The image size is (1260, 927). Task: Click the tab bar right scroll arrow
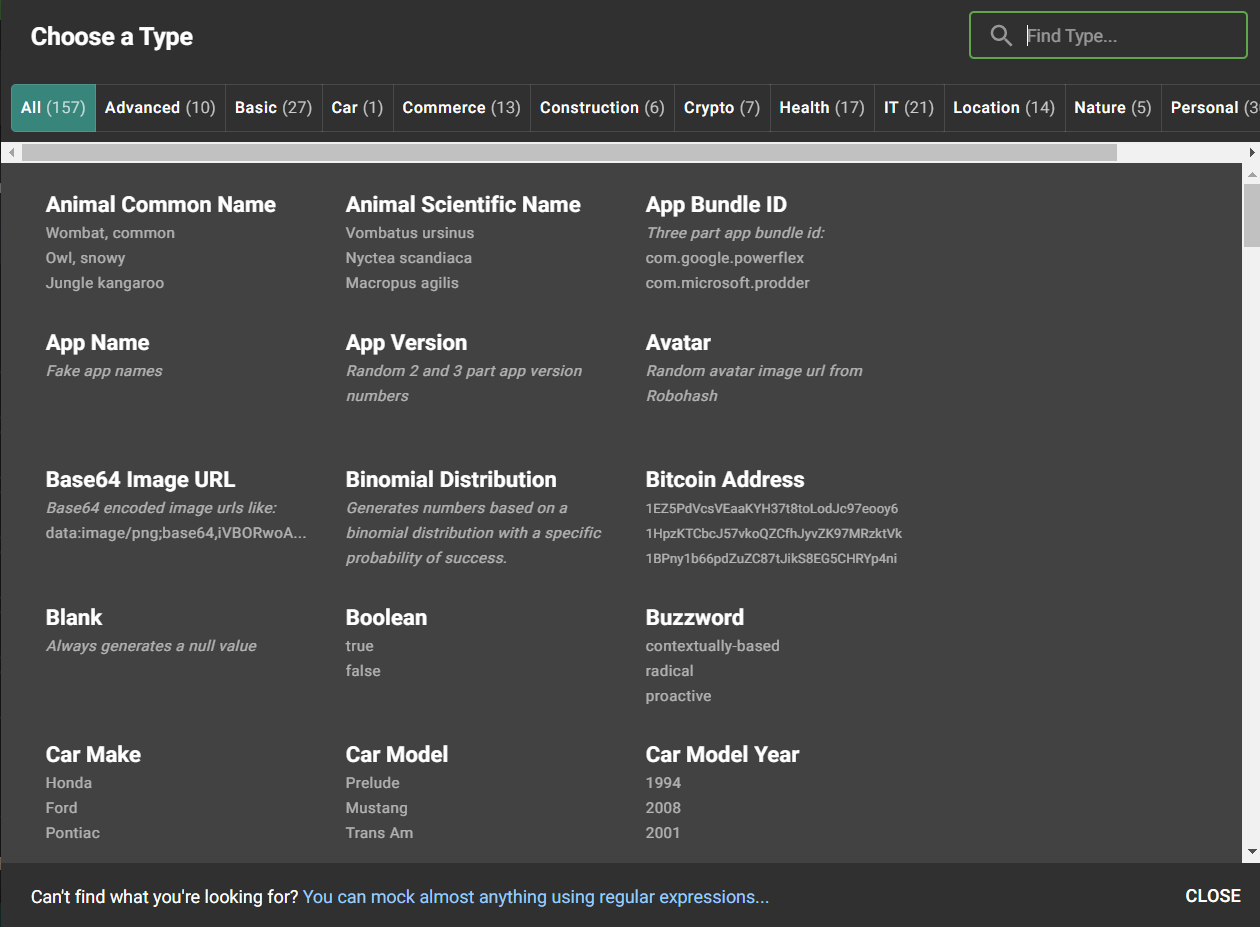tap(1252, 152)
